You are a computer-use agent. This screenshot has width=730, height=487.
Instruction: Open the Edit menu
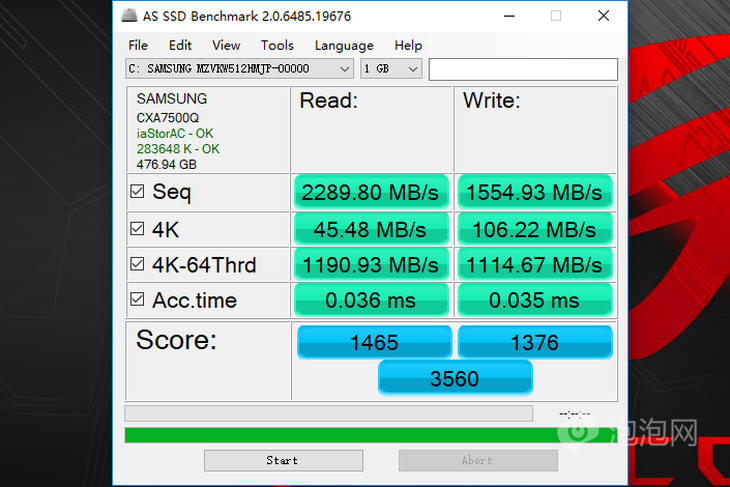(x=180, y=45)
